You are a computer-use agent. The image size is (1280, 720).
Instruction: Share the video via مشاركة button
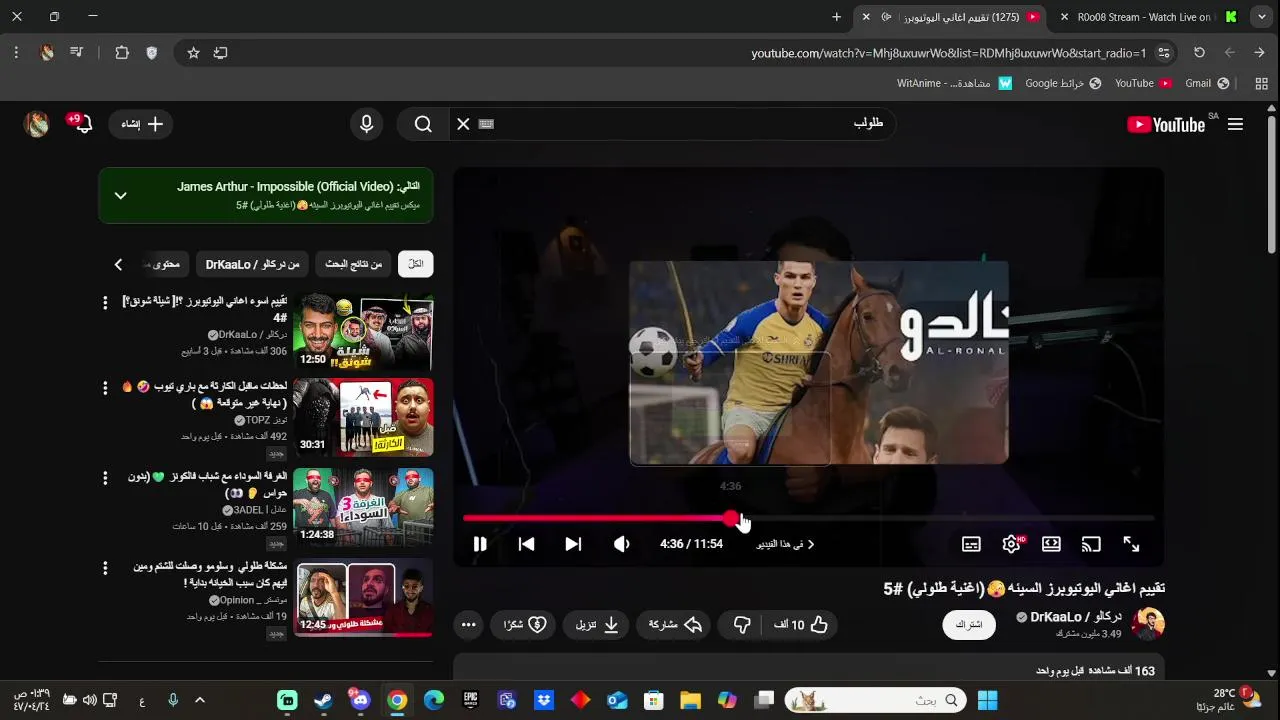point(675,625)
